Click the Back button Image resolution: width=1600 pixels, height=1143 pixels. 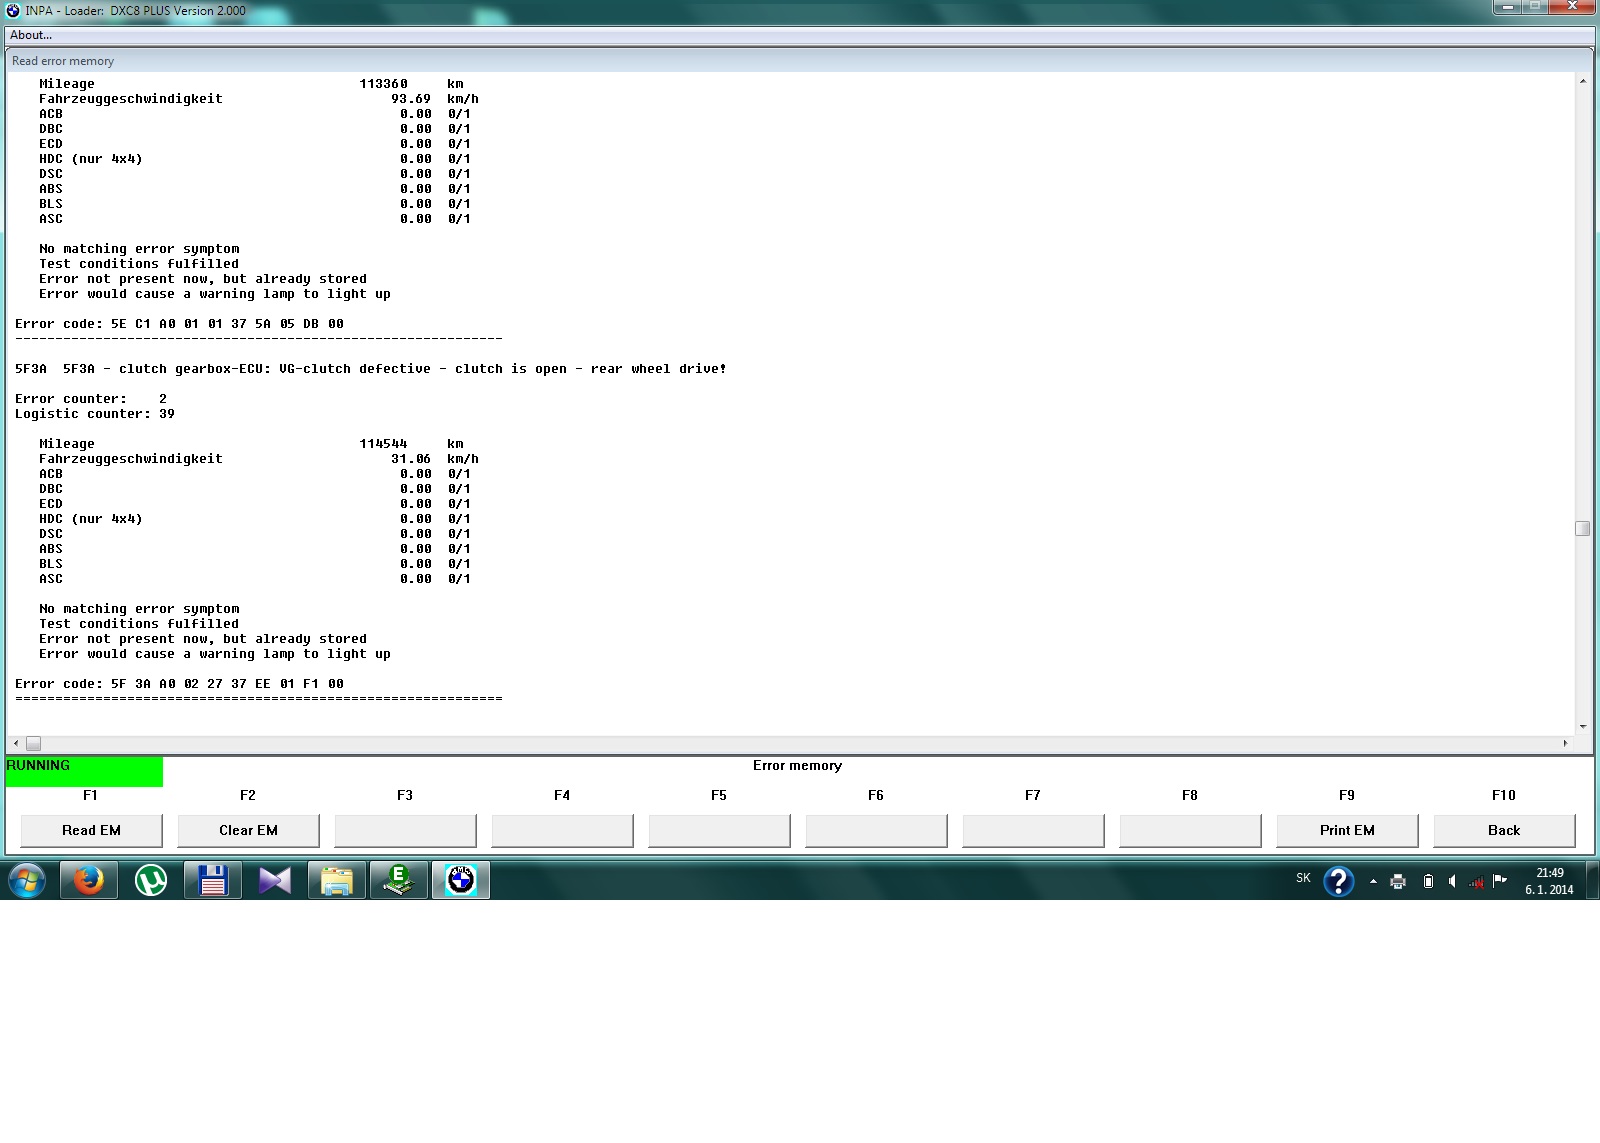pyautogui.click(x=1504, y=830)
